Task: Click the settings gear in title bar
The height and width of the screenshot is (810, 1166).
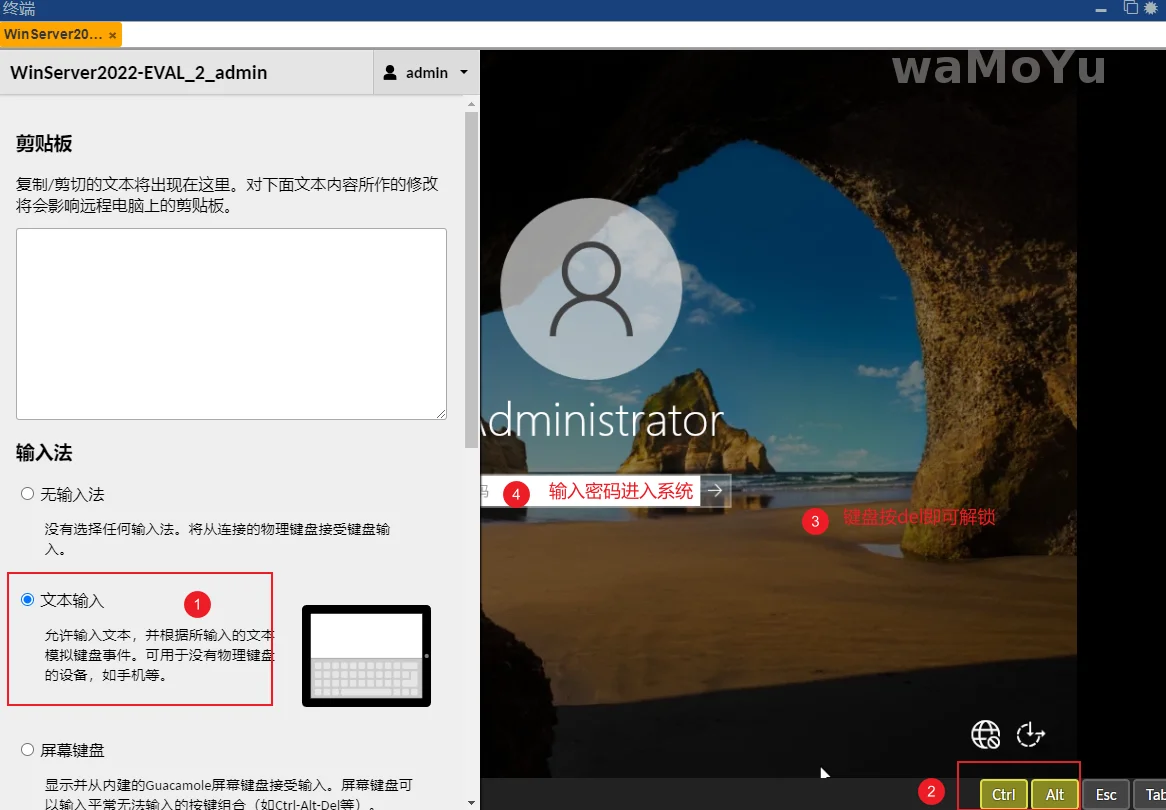Action: click(1153, 8)
